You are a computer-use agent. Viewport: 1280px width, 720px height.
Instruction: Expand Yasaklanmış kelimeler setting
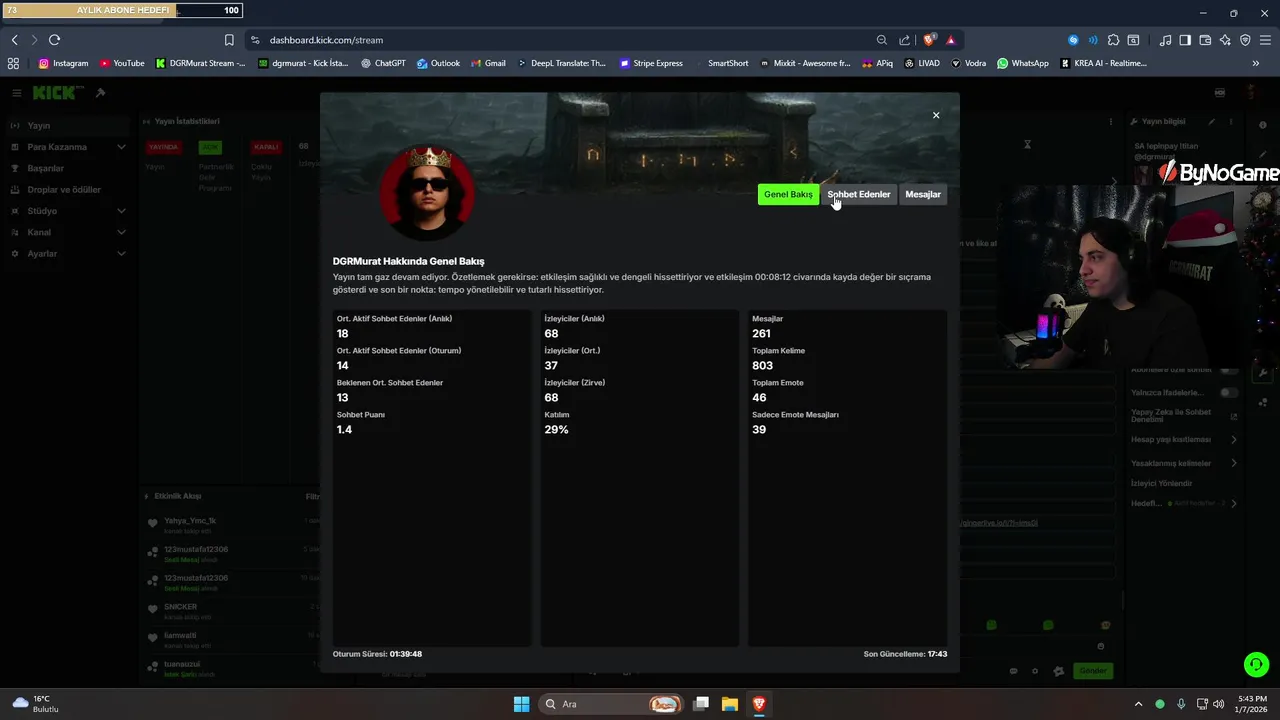tap(1184, 463)
